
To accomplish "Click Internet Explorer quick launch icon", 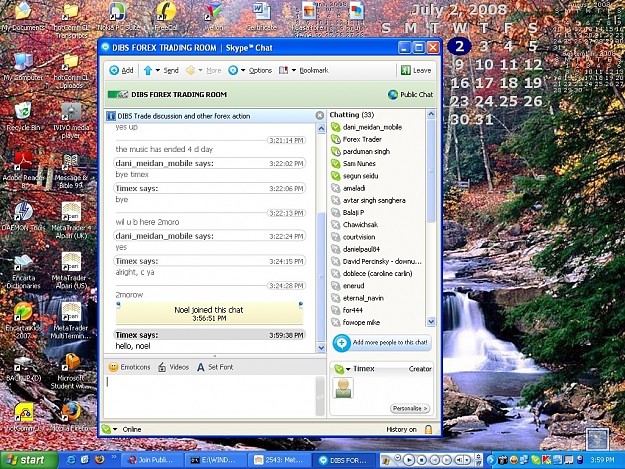I will coord(71,460).
